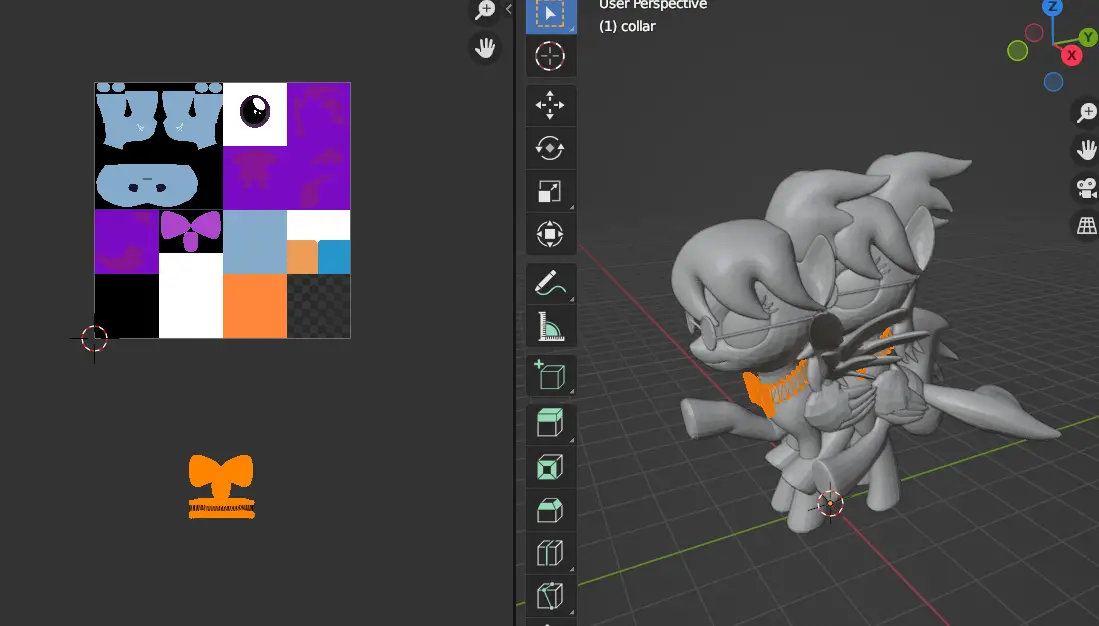
Task: Click the UV editor zoom magnifier icon
Action: pyautogui.click(x=485, y=10)
